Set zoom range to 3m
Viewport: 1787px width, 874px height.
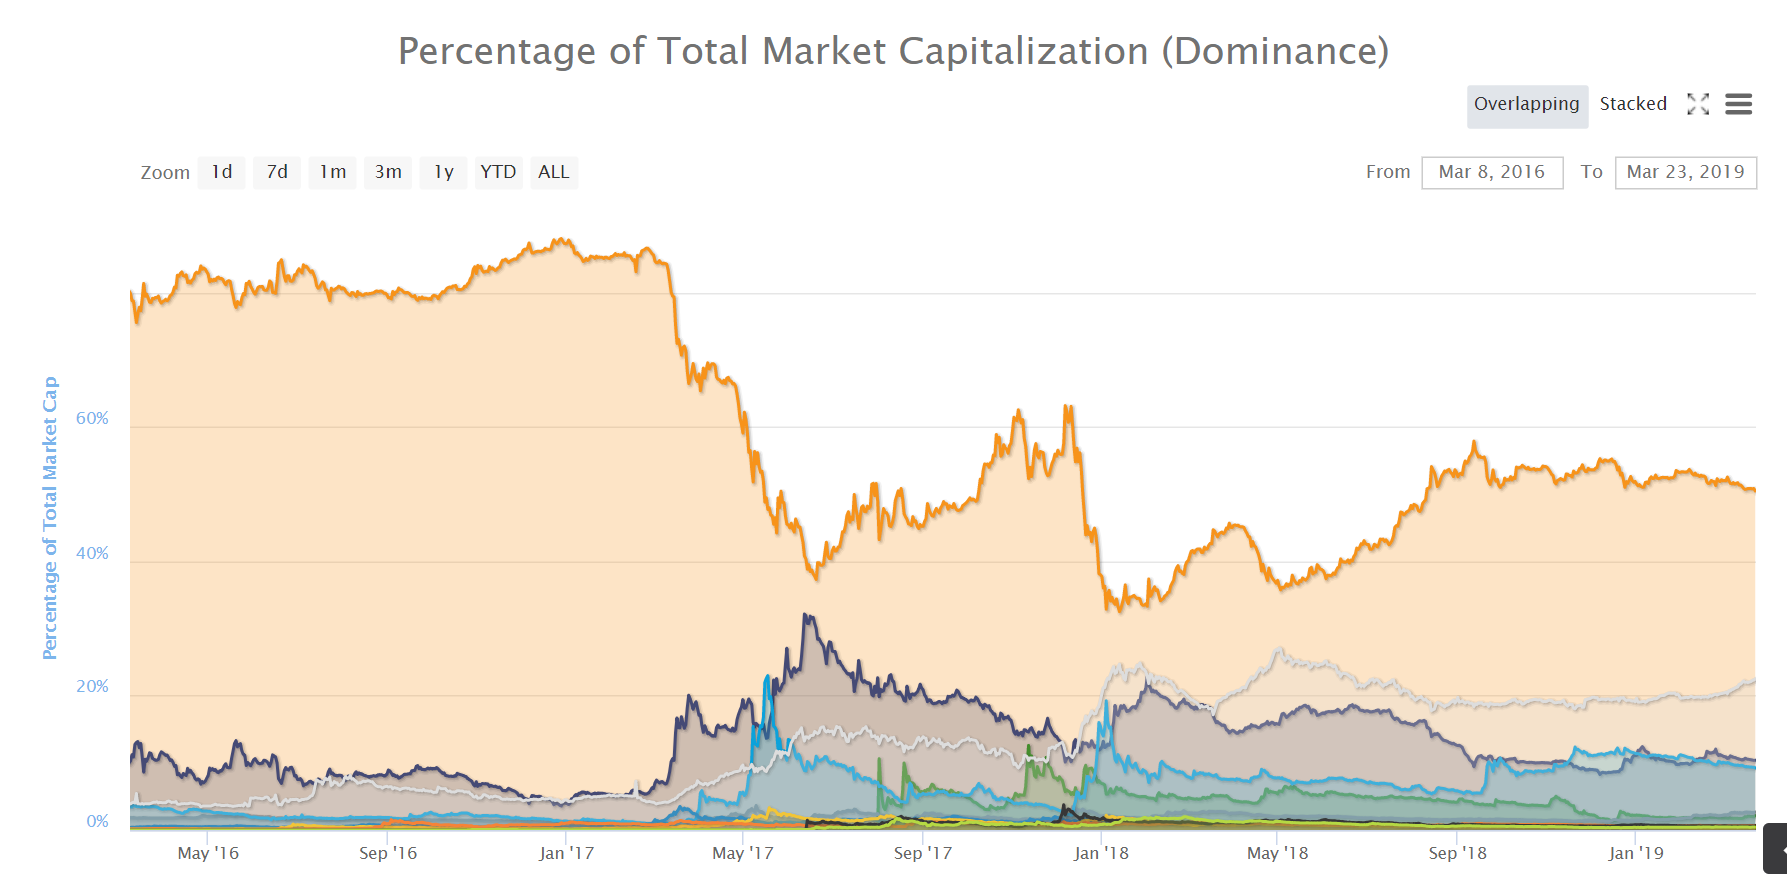388,172
